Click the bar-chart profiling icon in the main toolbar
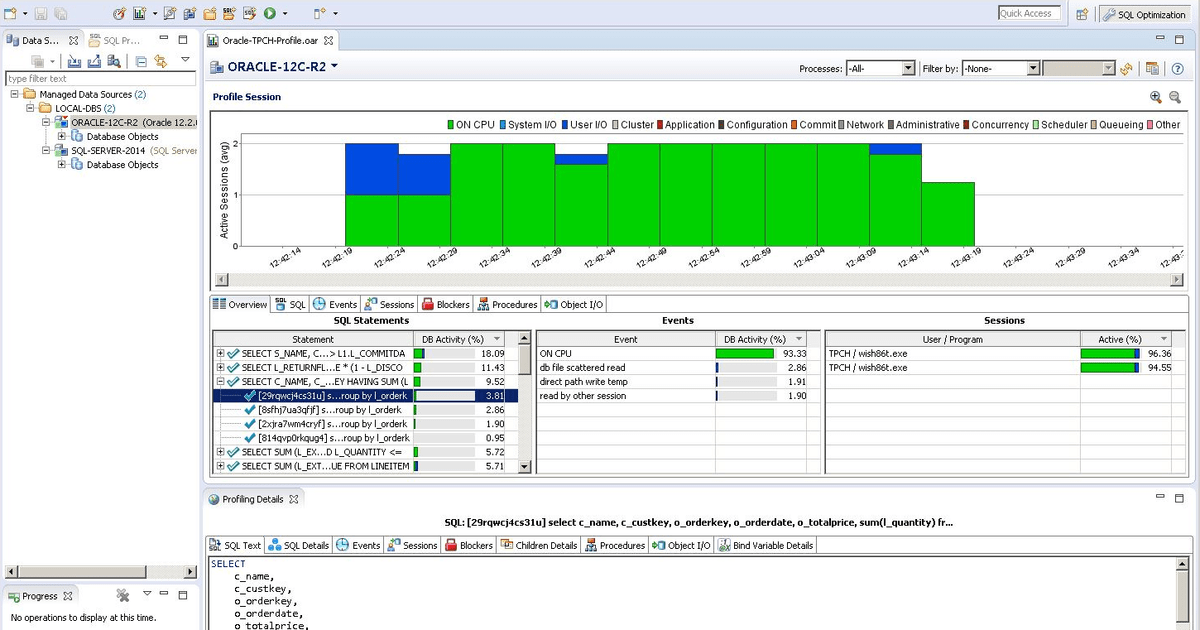Image resolution: width=1200 pixels, height=630 pixels. pyautogui.click(x=138, y=14)
